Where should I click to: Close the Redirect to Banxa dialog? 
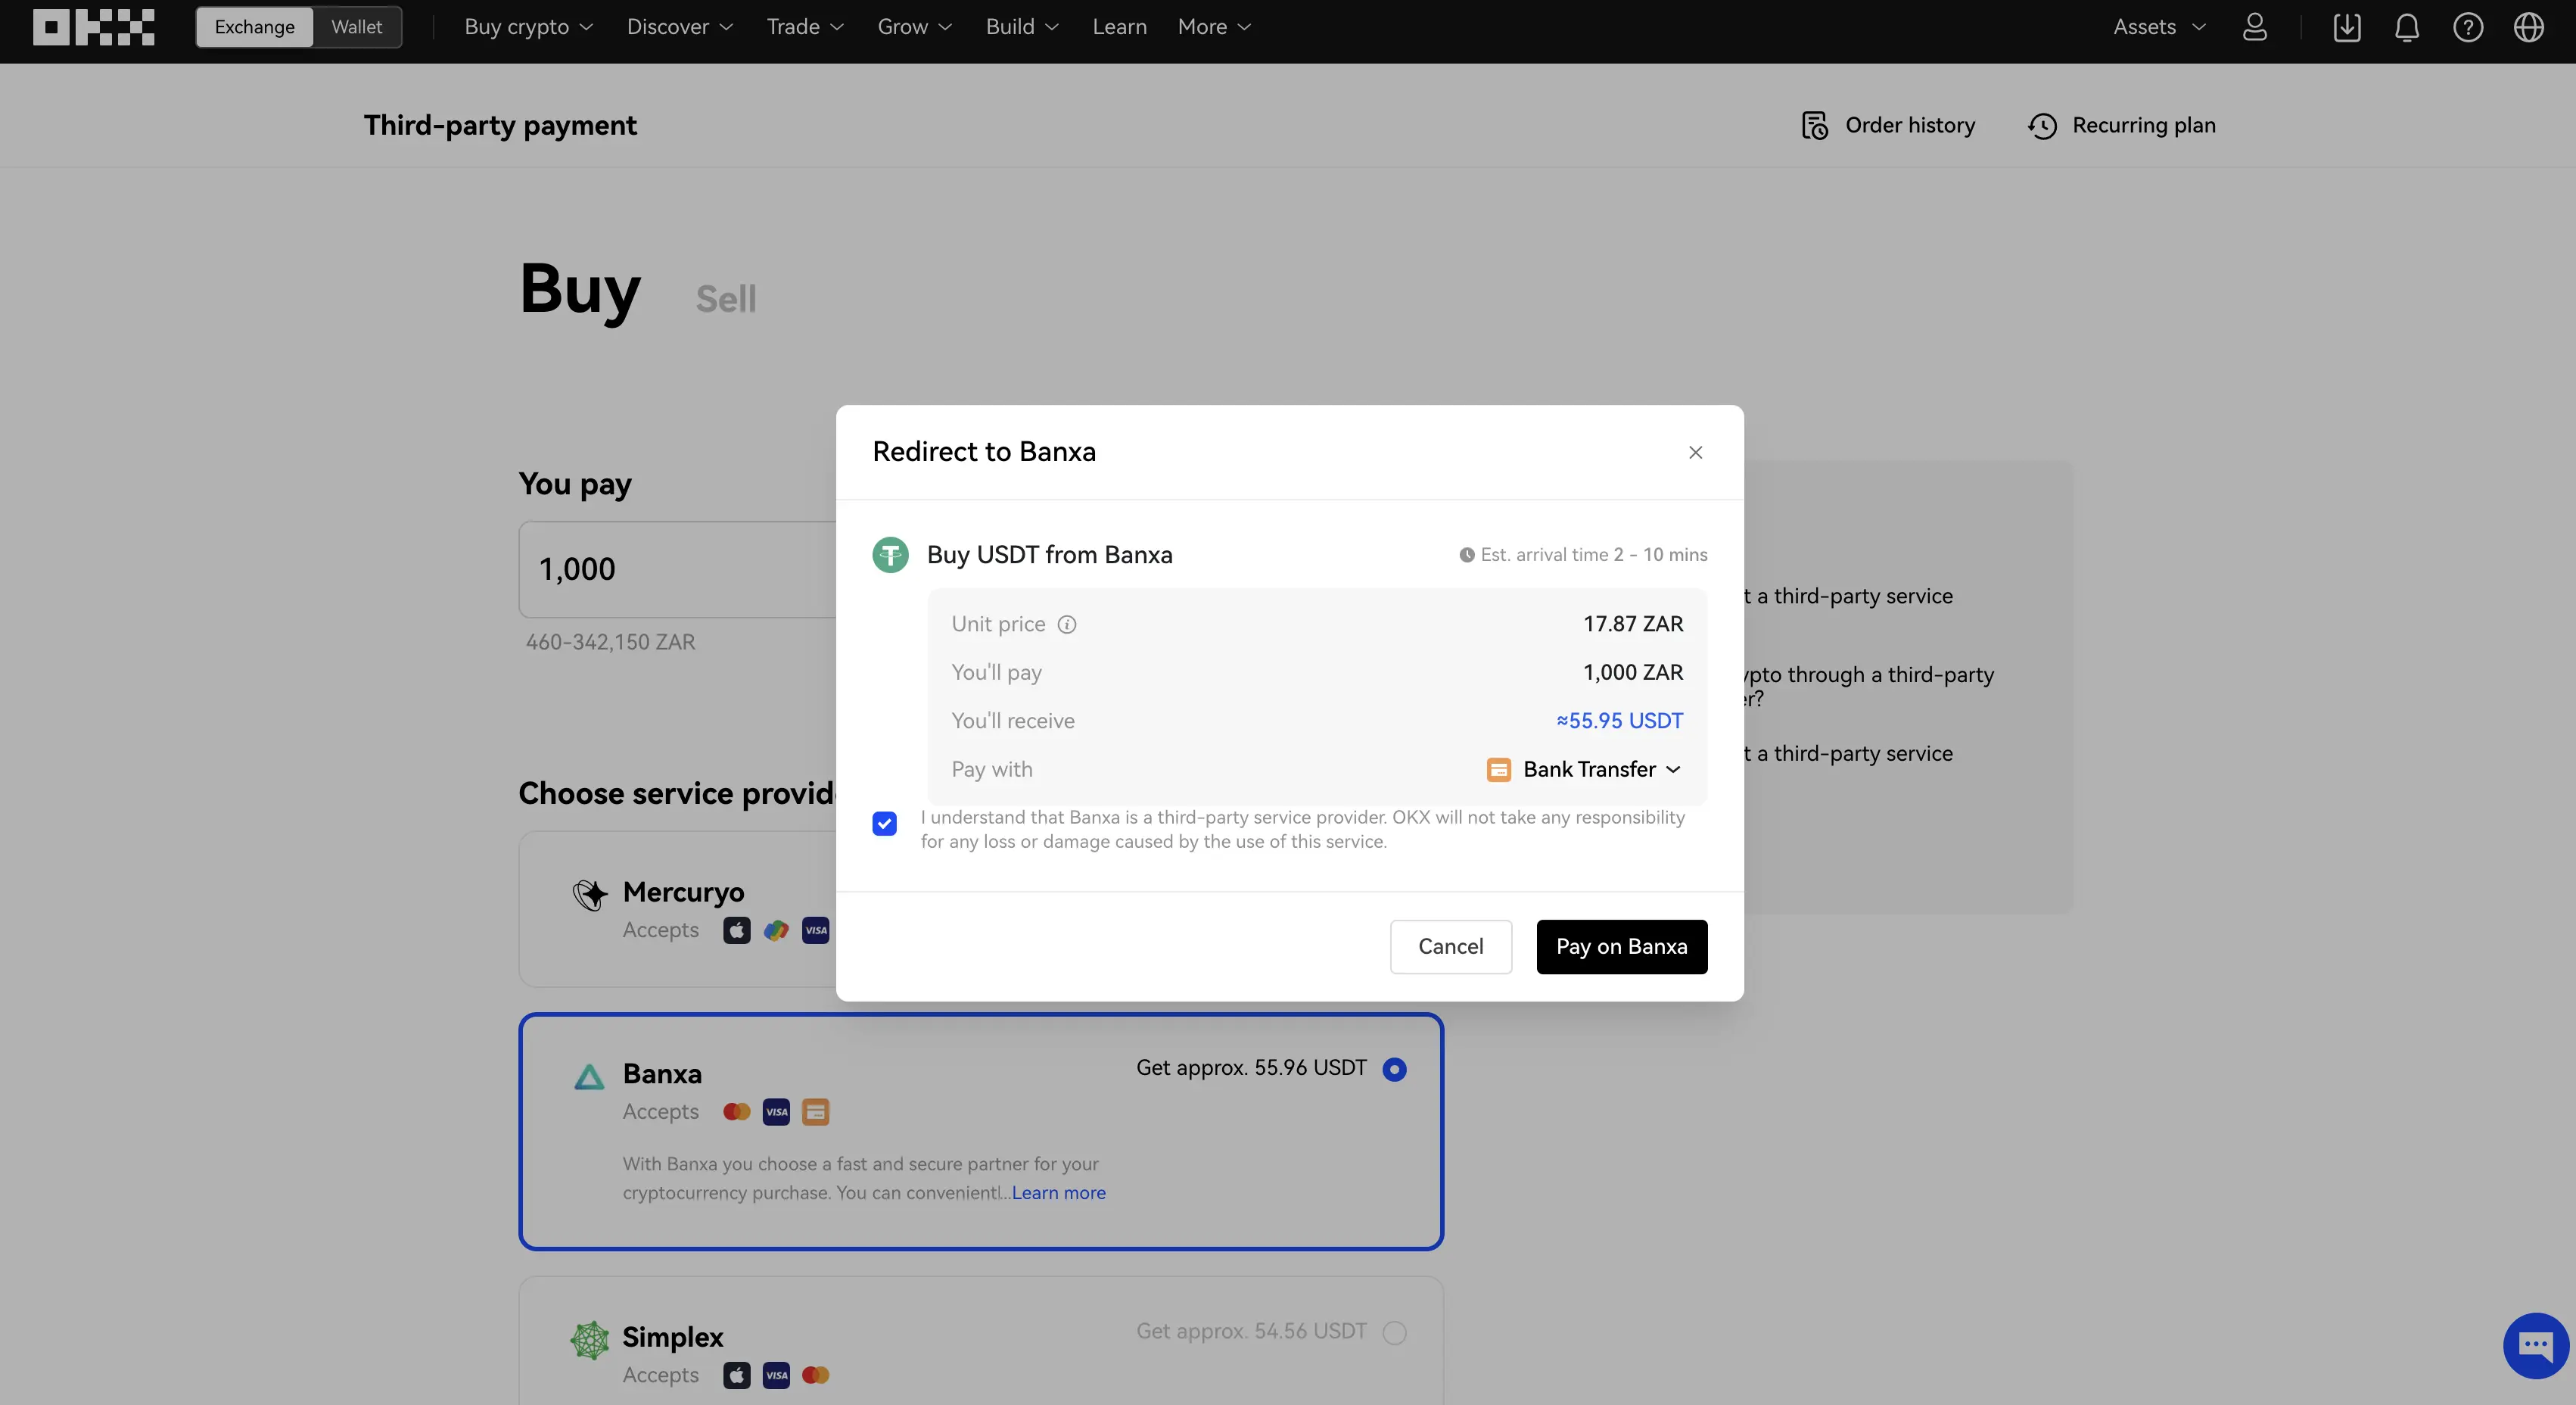tap(1695, 452)
